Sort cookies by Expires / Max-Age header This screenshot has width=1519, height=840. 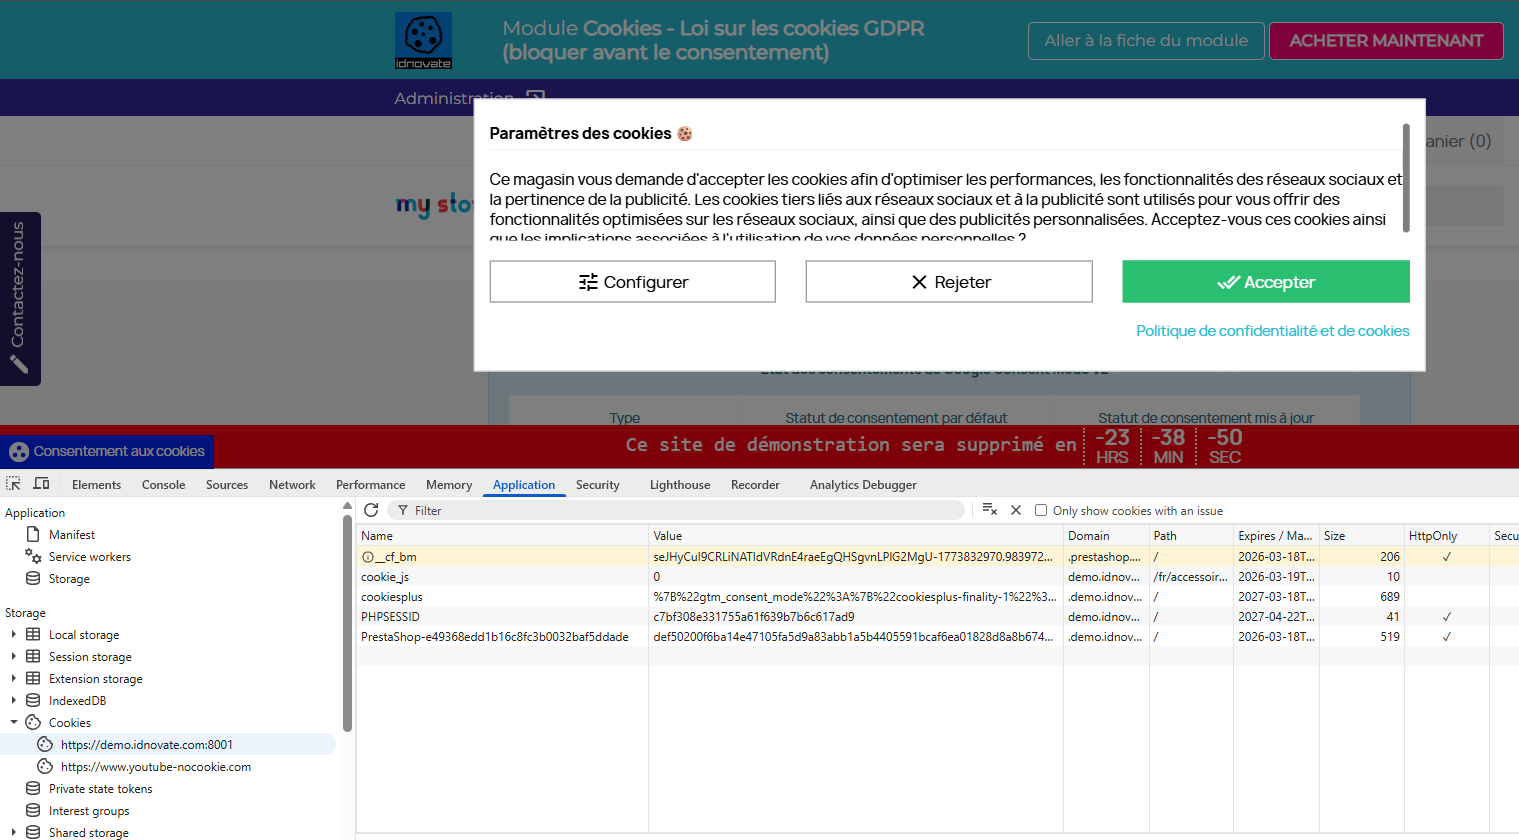(1276, 536)
